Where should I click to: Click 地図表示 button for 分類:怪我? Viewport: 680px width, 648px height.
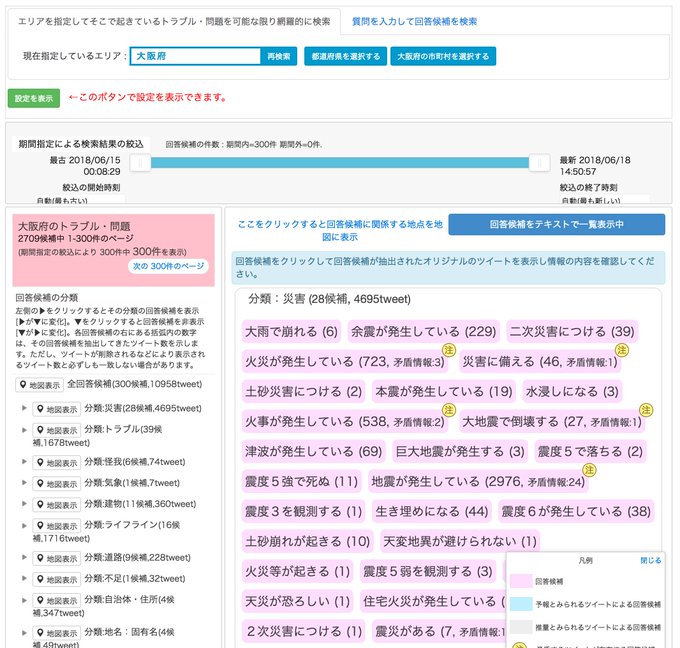pyautogui.click(x=56, y=463)
